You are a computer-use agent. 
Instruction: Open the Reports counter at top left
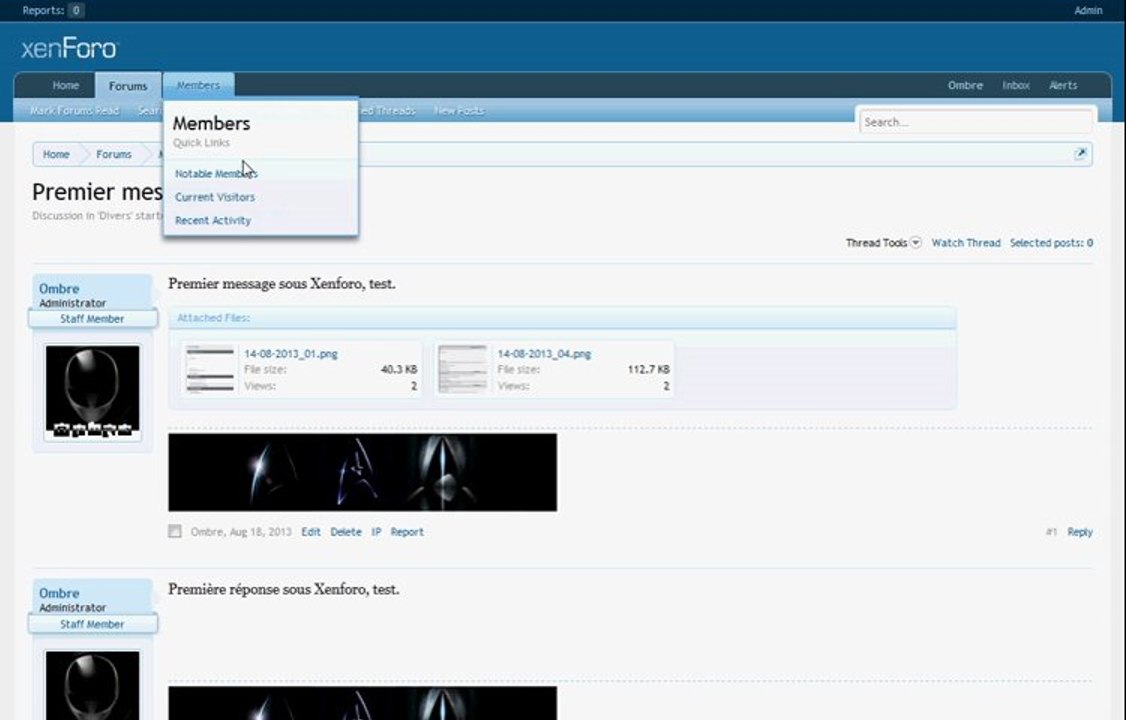(53, 10)
